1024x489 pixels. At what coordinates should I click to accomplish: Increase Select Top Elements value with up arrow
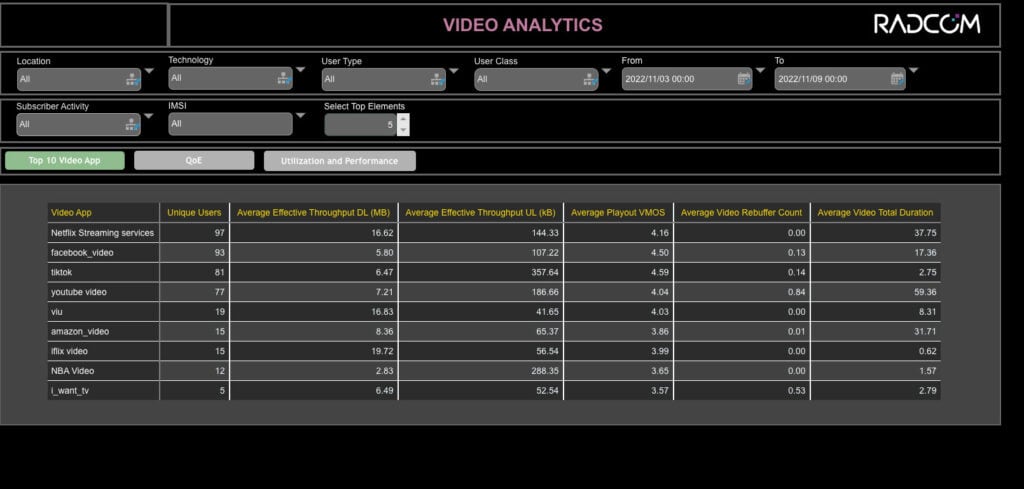point(404,119)
